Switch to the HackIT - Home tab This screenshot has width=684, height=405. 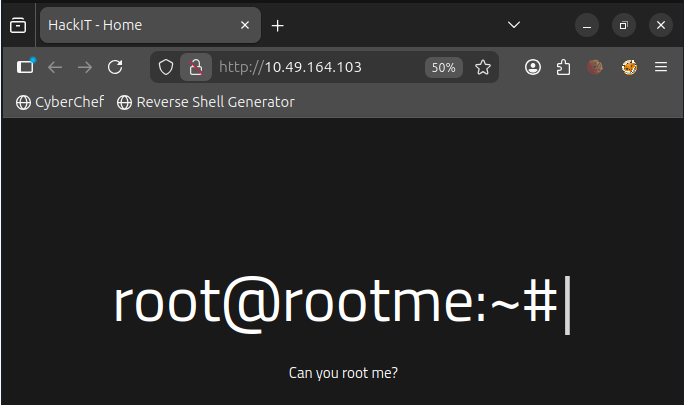[150, 25]
